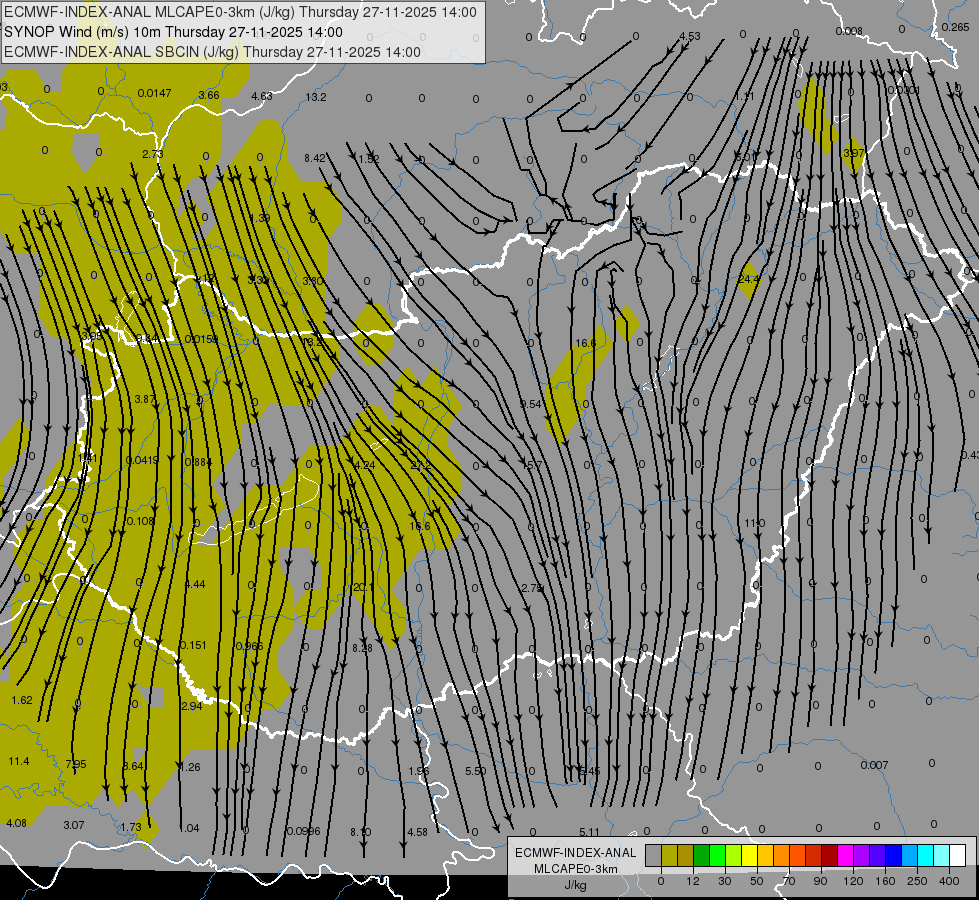
Task: Click the map value '4.08'
Action: click(x=16, y=823)
